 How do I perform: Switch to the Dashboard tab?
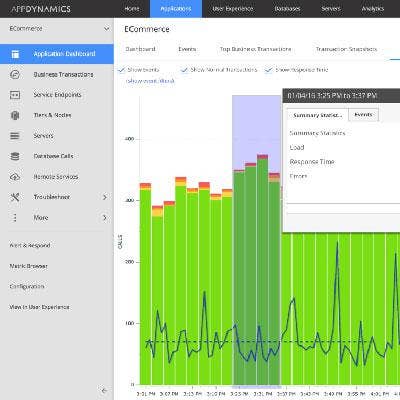pyautogui.click(x=140, y=49)
